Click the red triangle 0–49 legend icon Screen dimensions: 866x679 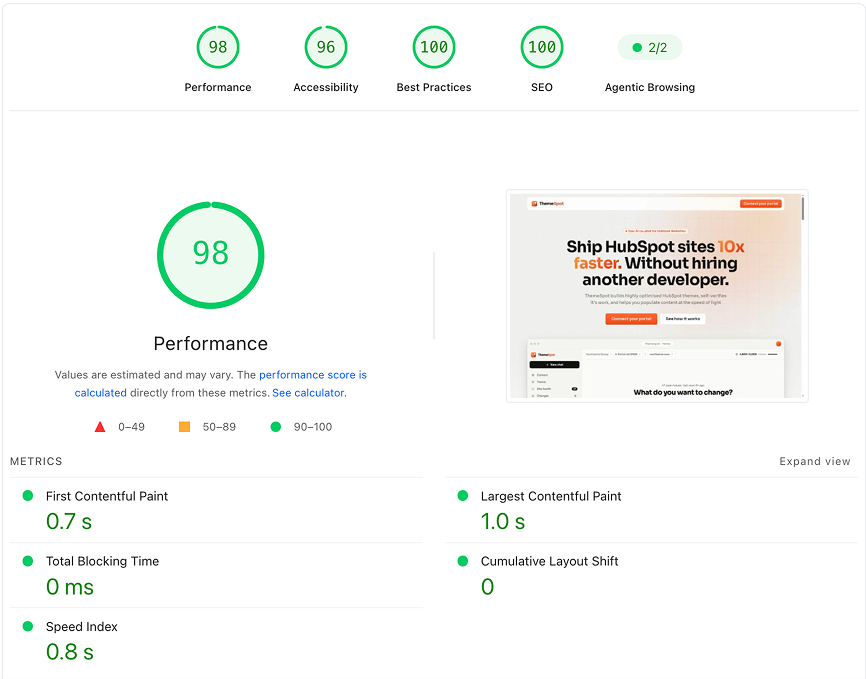tap(100, 427)
